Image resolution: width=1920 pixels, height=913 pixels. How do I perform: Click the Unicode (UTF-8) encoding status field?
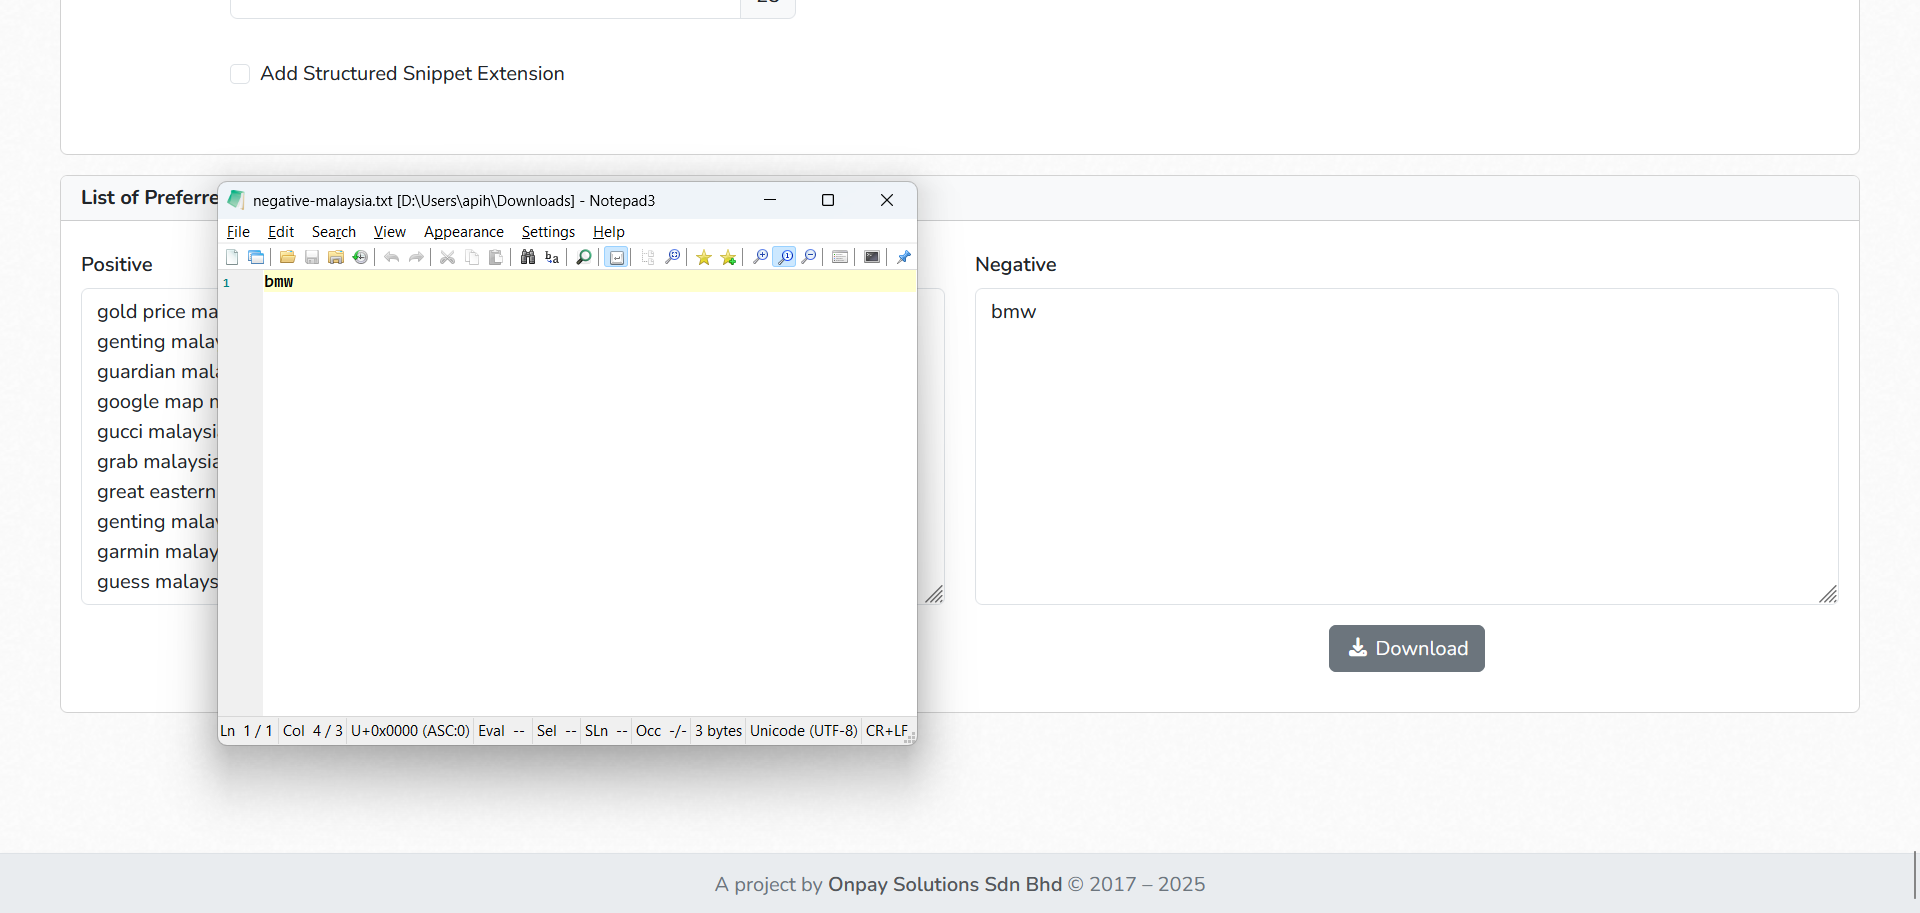pos(803,731)
